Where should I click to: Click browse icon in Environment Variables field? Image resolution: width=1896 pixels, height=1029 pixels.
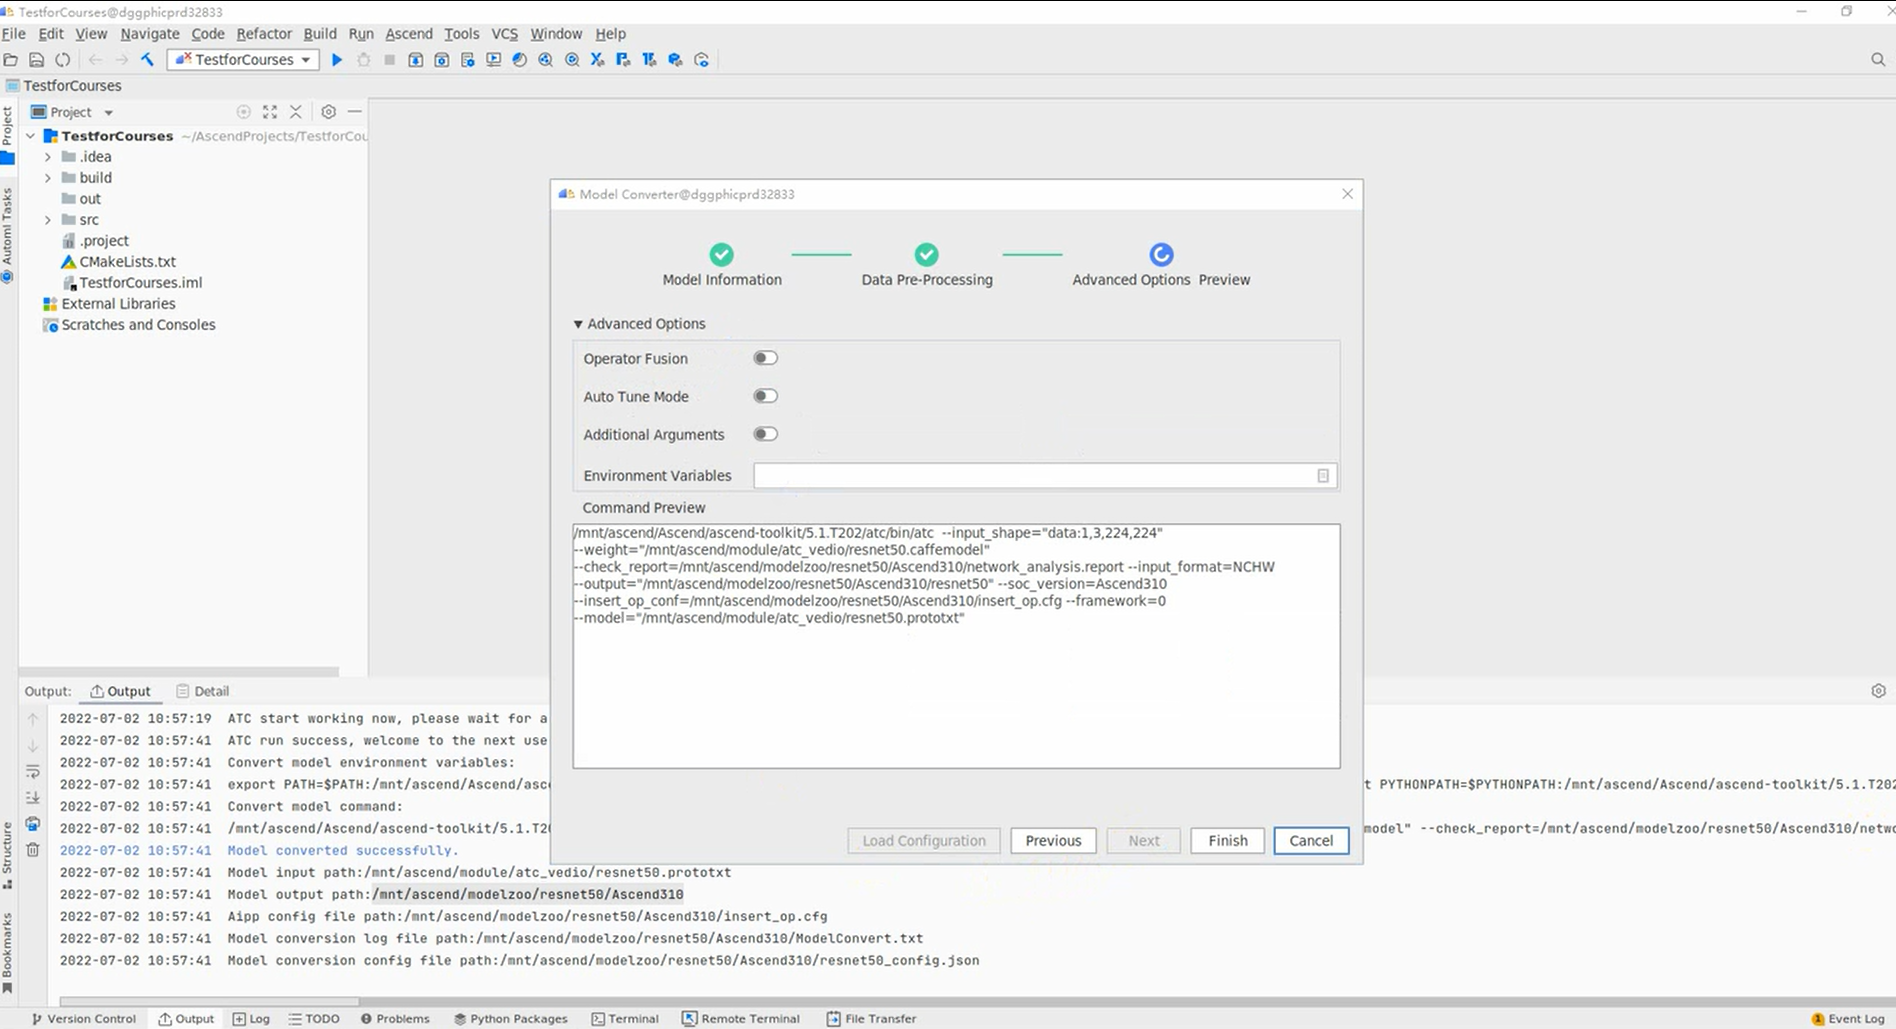coord(1323,476)
